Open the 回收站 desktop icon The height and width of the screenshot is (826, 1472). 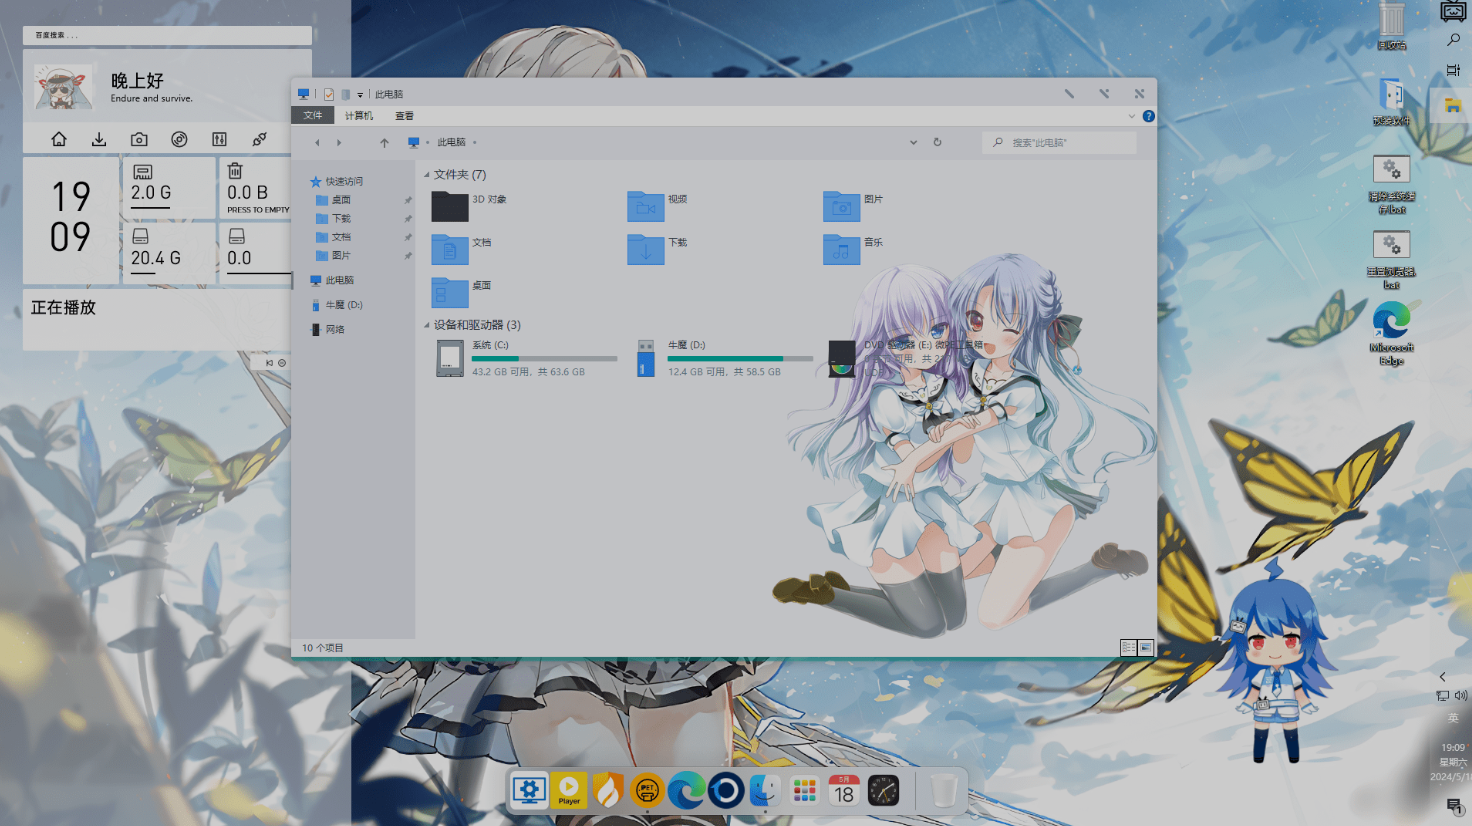tap(1391, 26)
